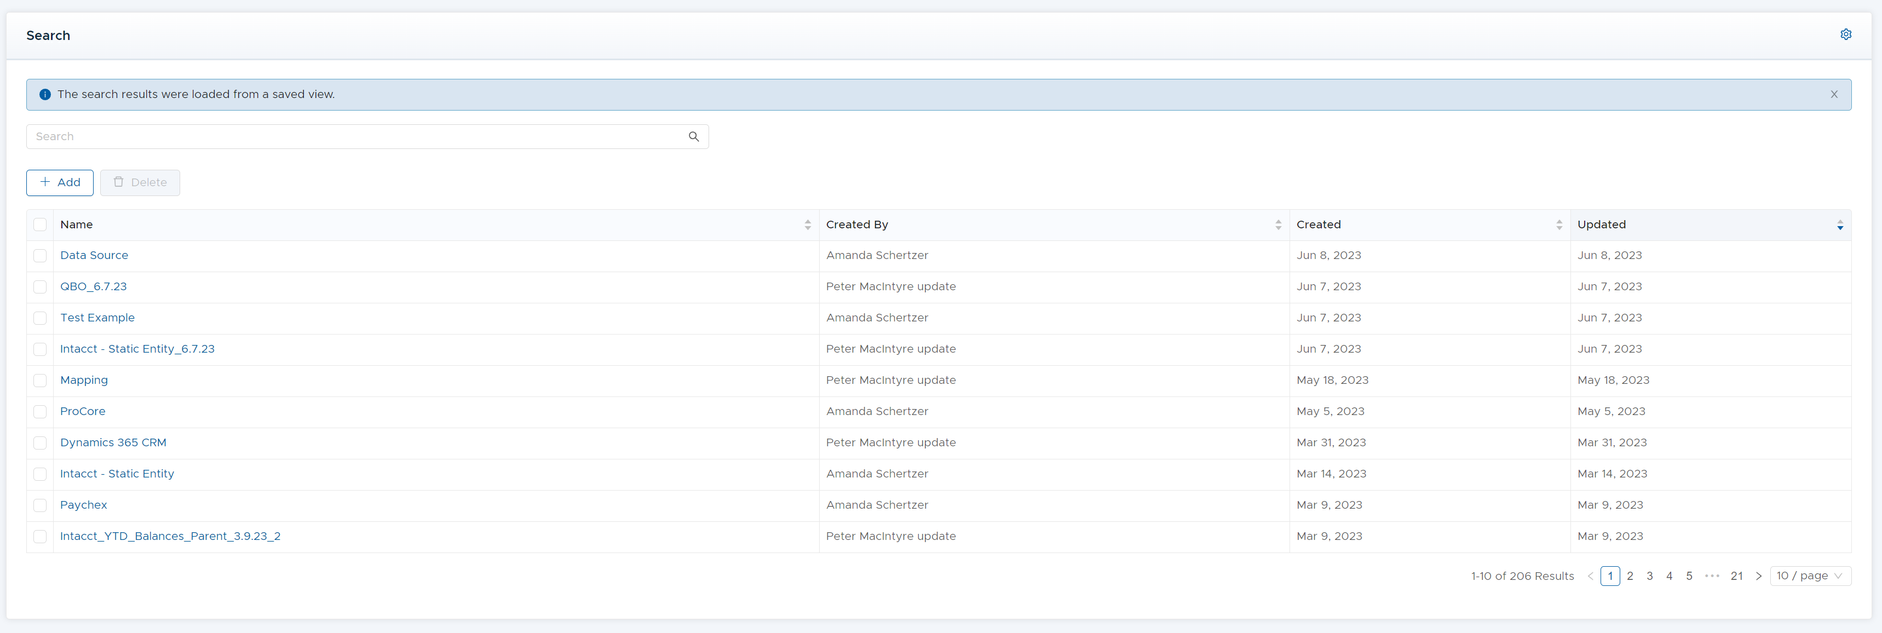Screen dimensions: 1882x633
Task: Sort by Created column arrows
Action: click(x=1559, y=225)
